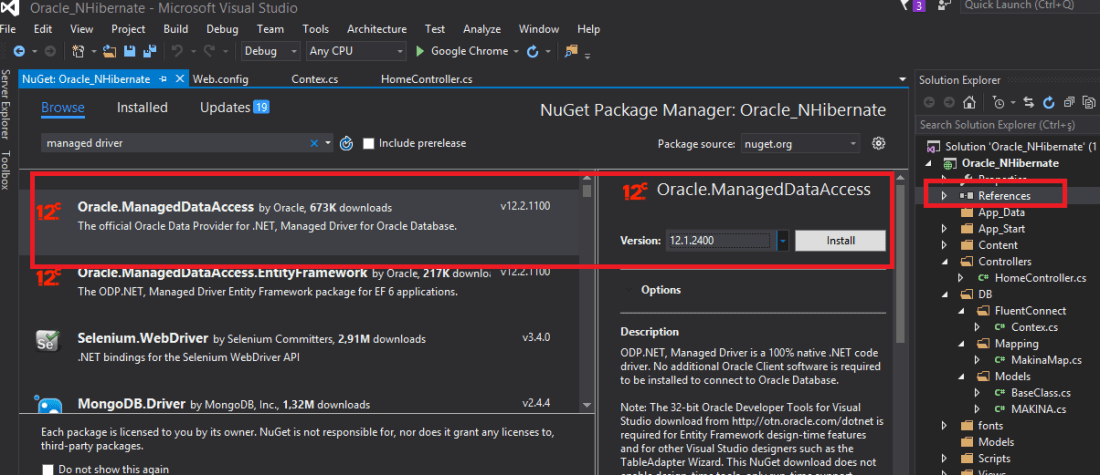1100x475 pixels.
Task: Redo the last undone action
Action: point(209,51)
